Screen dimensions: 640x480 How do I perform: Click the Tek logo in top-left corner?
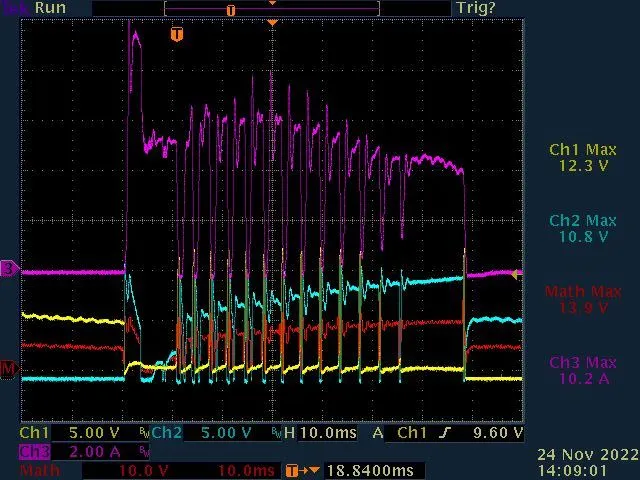14,8
